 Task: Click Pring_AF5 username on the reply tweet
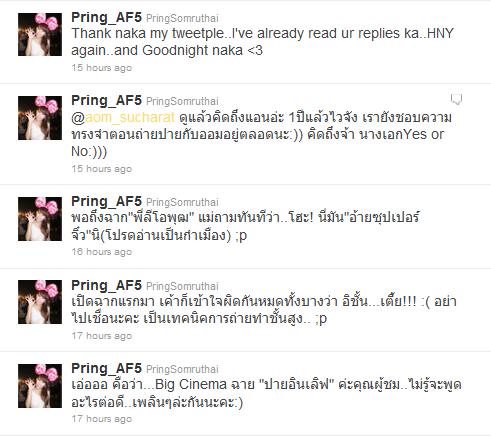click(x=107, y=100)
